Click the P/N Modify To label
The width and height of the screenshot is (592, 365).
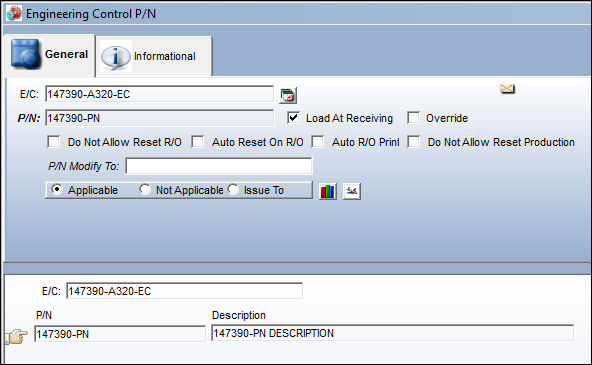(x=83, y=166)
